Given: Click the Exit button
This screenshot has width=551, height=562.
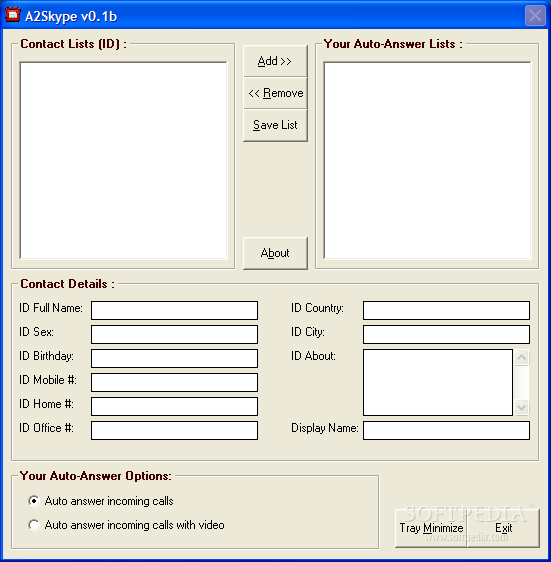Looking at the screenshot, I should point(503,528).
